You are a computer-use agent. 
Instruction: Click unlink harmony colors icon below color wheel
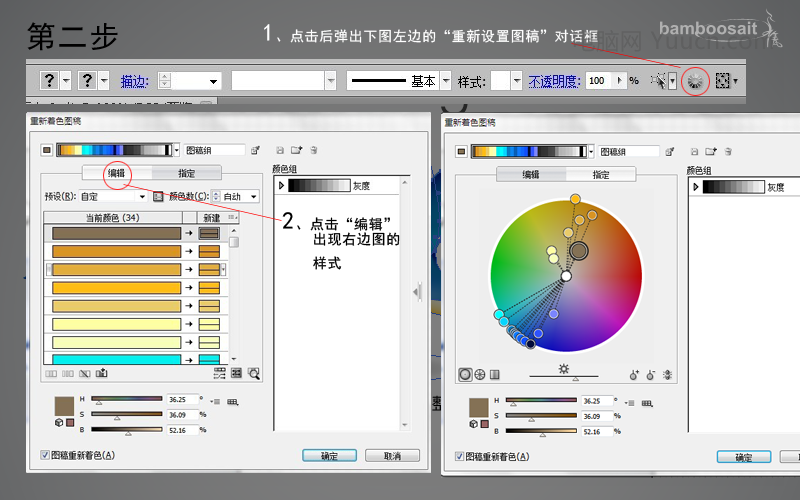[667, 375]
